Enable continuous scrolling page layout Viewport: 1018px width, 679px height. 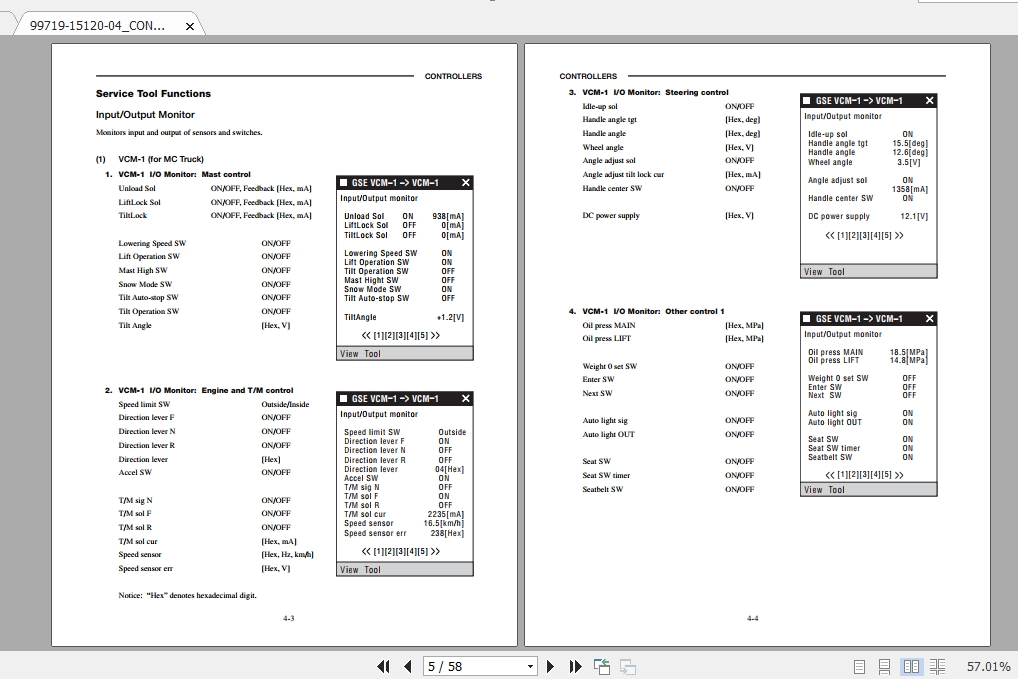point(884,665)
